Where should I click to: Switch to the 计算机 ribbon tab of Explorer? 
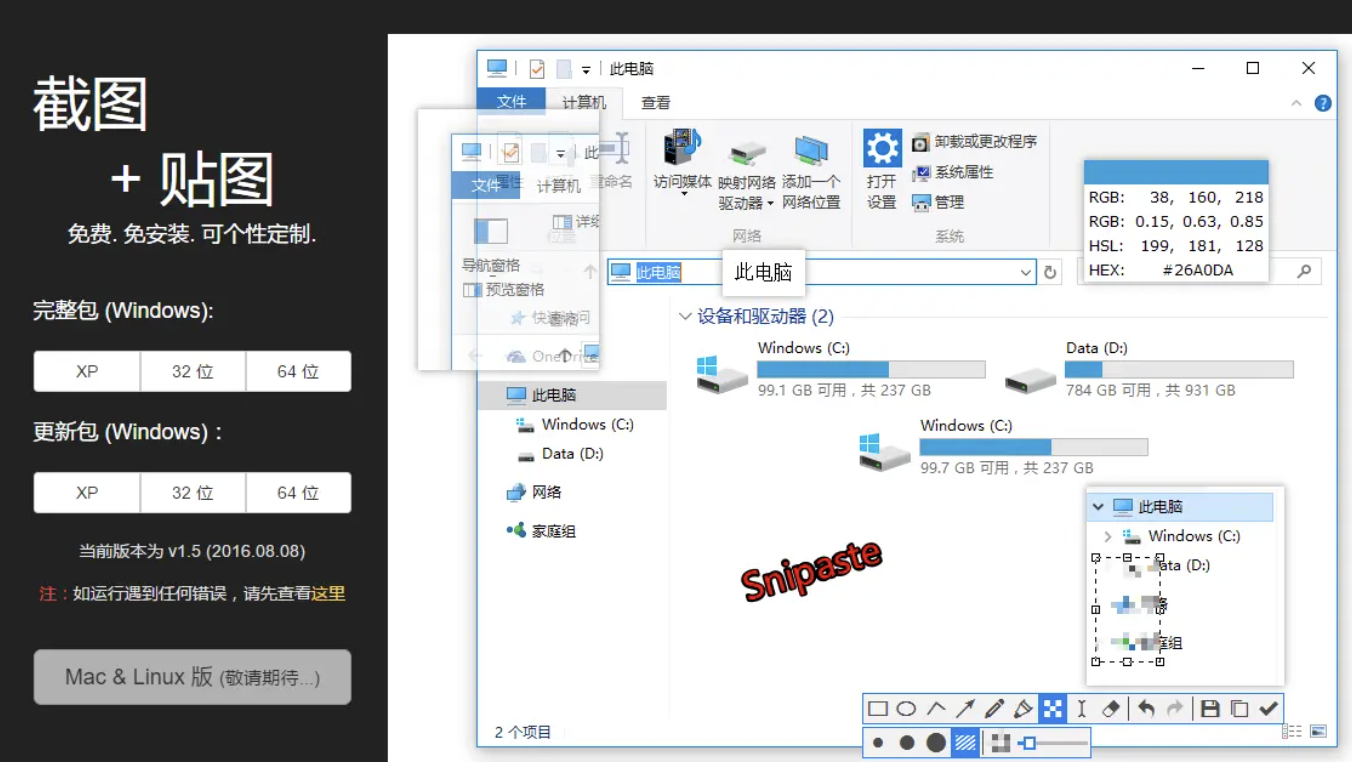[x=584, y=102]
